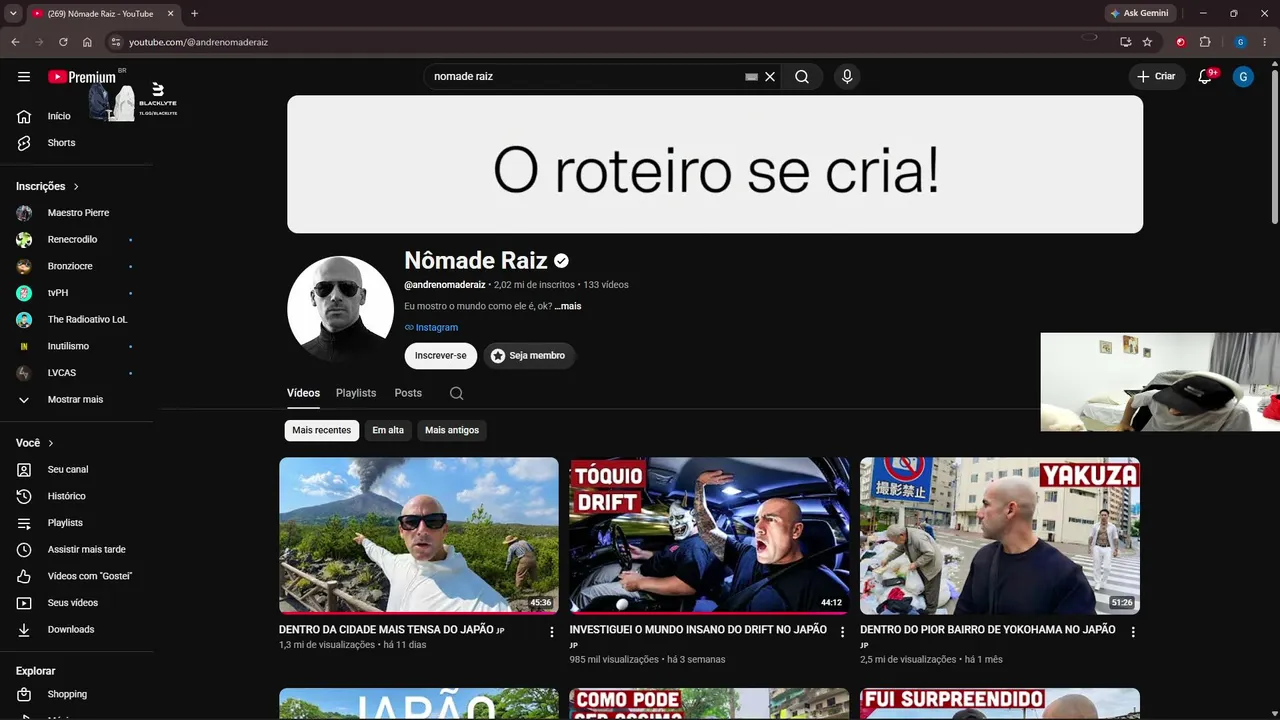Open browser extensions puzzle icon
The width and height of the screenshot is (1280, 720).
coord(1205,42)
